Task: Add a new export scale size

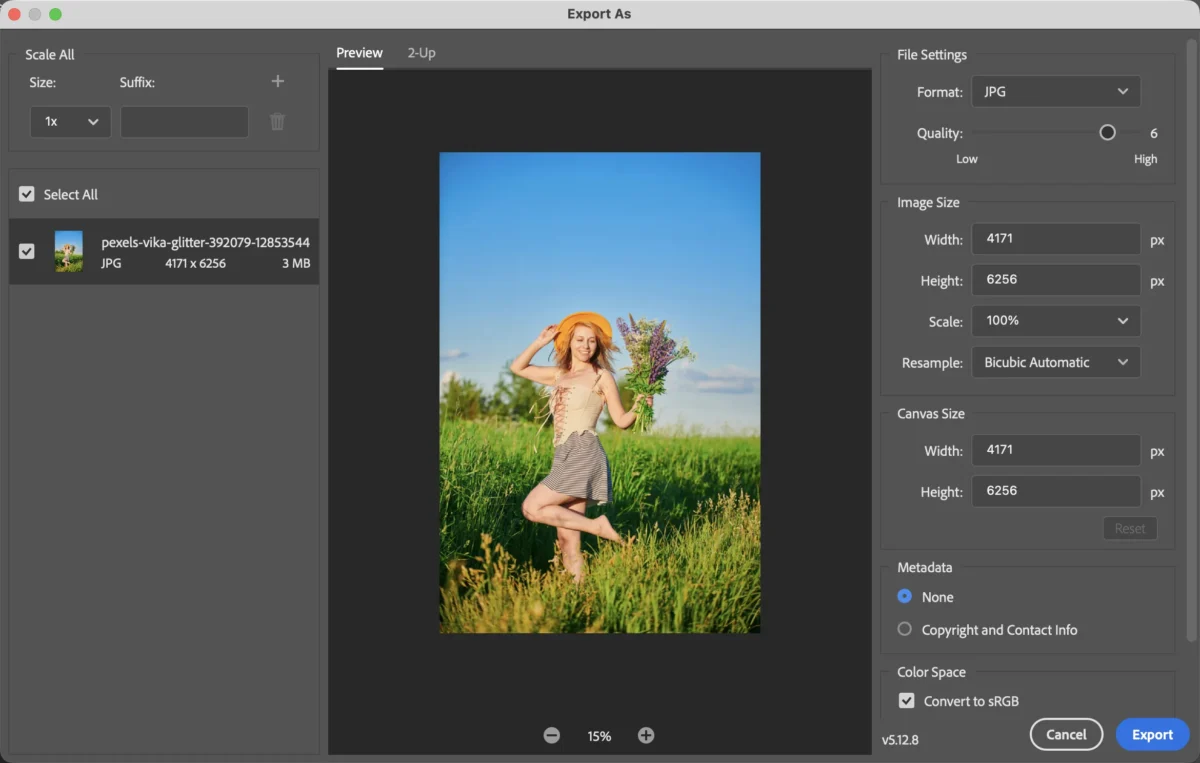Action: (x=277, y=81)
